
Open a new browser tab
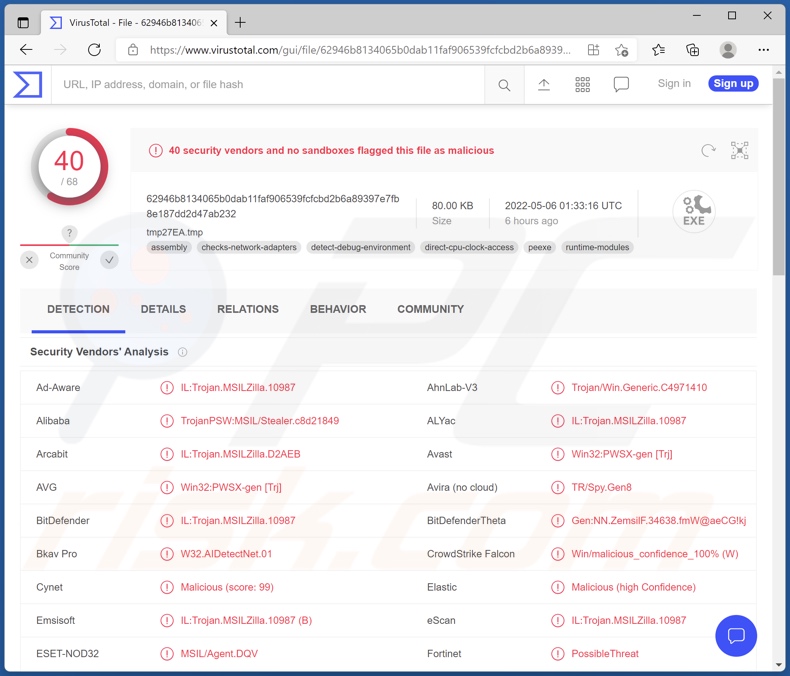240,22
